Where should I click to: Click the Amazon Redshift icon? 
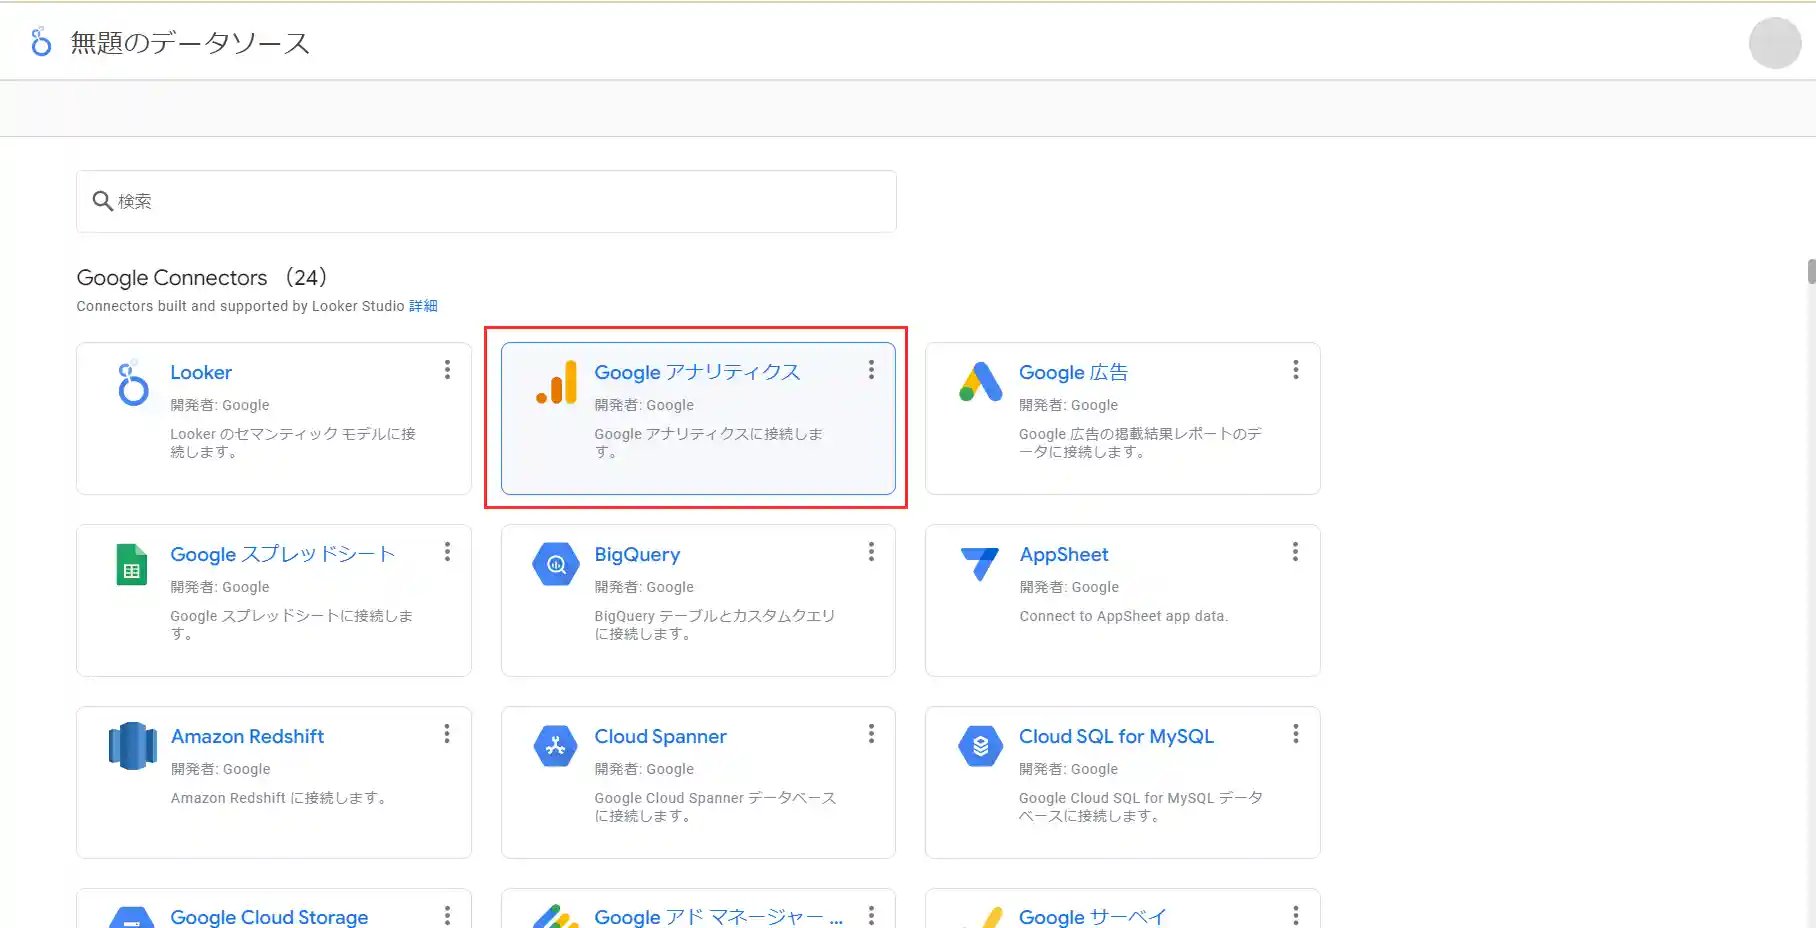coord(133,746)
